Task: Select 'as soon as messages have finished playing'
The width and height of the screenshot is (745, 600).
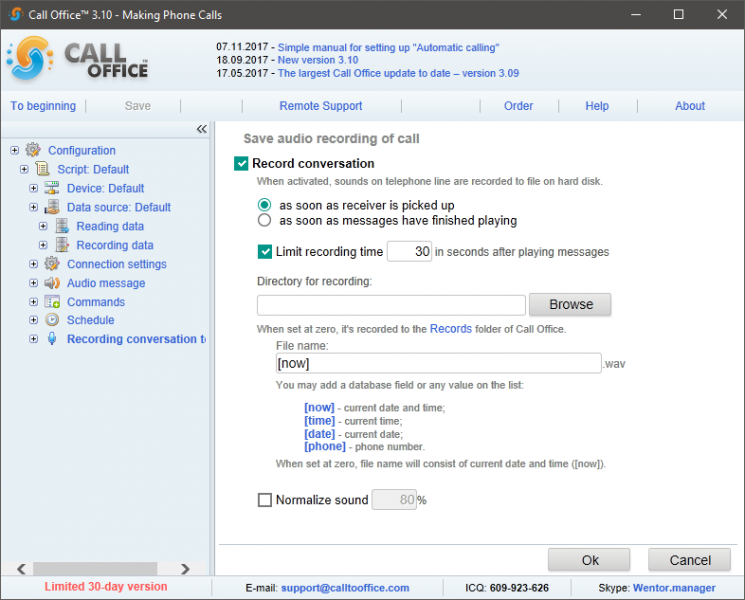Action: (264, 220)
